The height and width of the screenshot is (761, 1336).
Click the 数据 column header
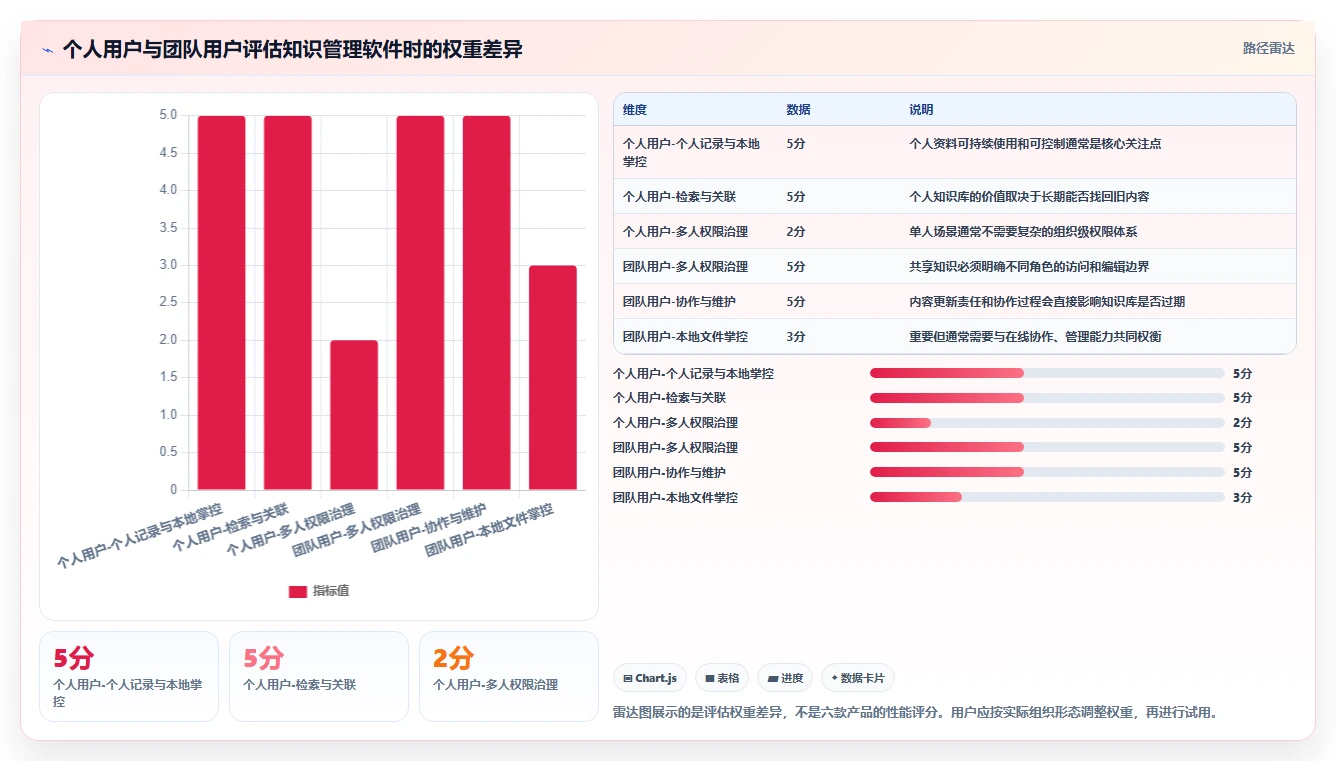click(x=798, y=110)
